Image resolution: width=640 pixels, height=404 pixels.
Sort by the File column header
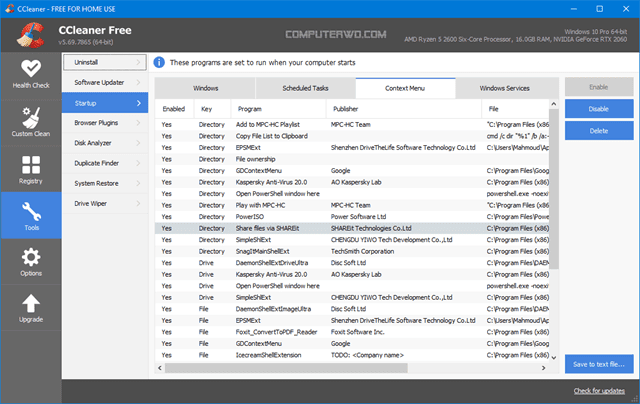(x=516, y=109)
